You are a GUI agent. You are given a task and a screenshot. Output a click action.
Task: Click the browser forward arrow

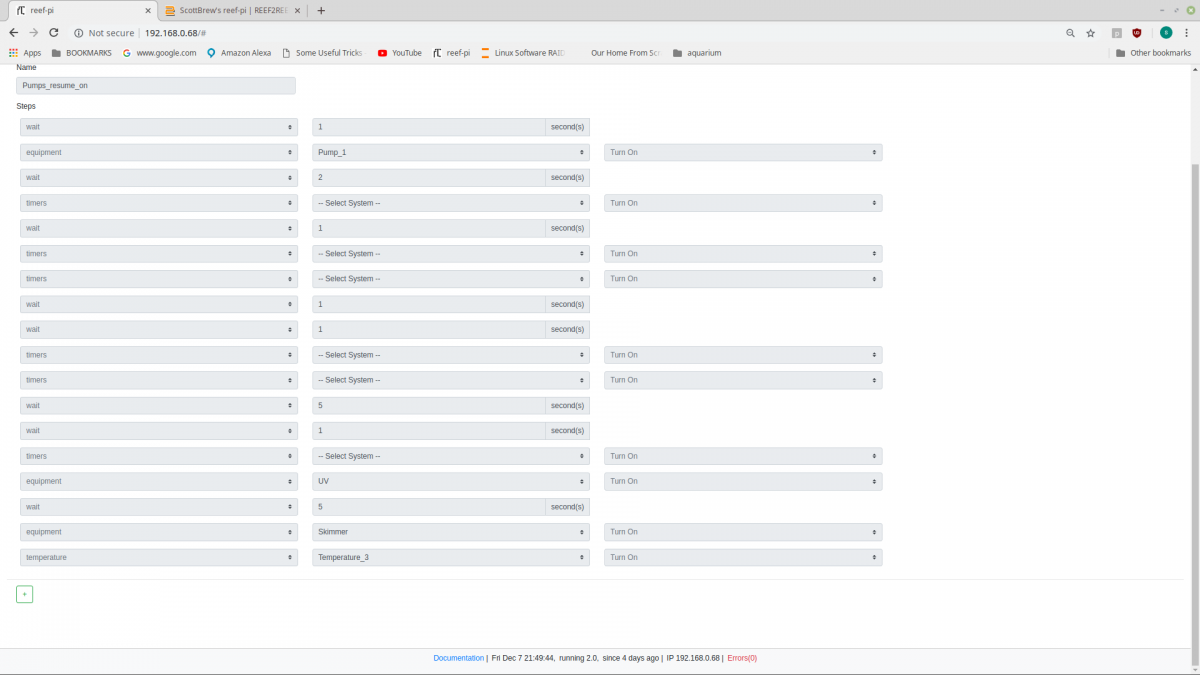point(34,33)
